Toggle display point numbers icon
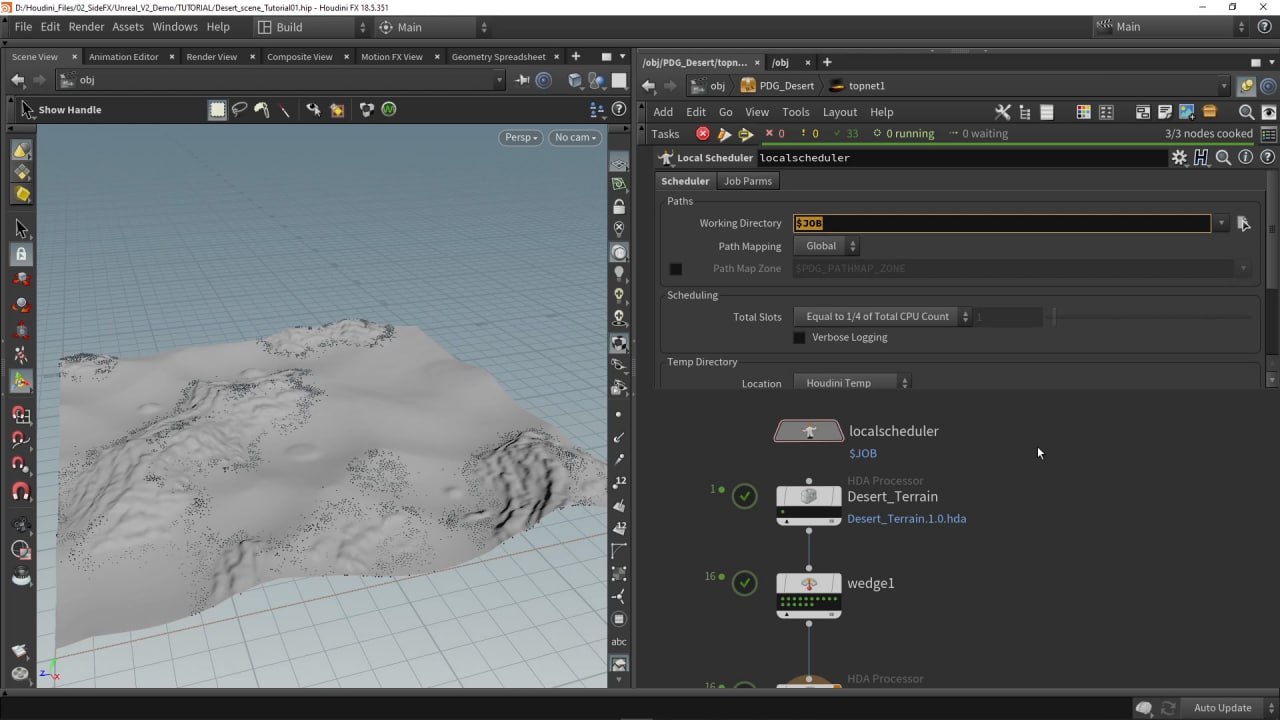This screenshot has width=1280, height=720. pyautogui.click(x=619, y=482)
